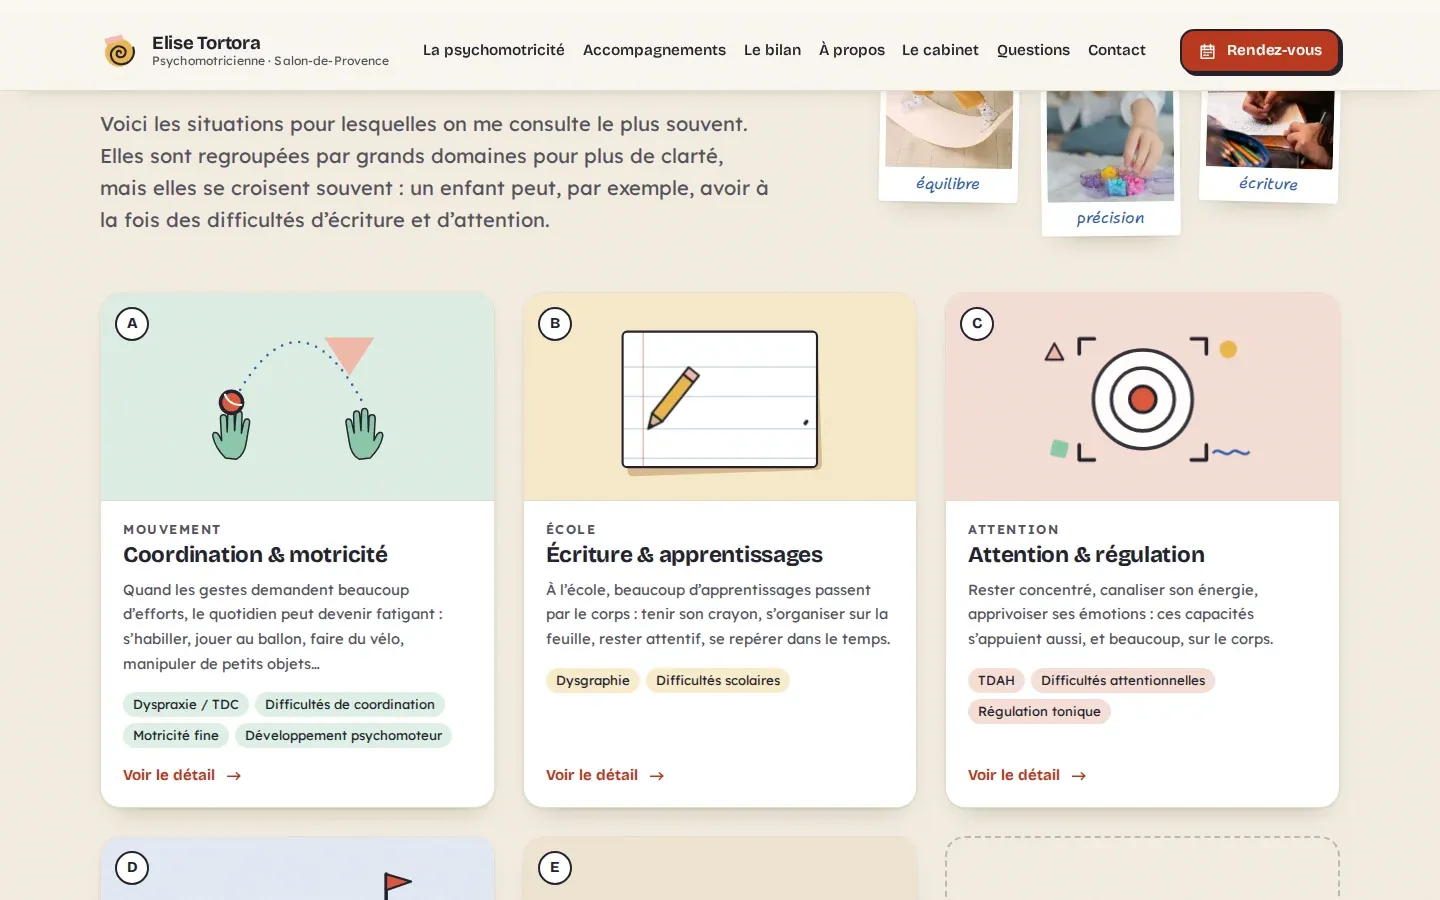Viewport: 1440px width, 900px height.
Task: Click the écriture polaroid photo
Action: (1269, 145)
